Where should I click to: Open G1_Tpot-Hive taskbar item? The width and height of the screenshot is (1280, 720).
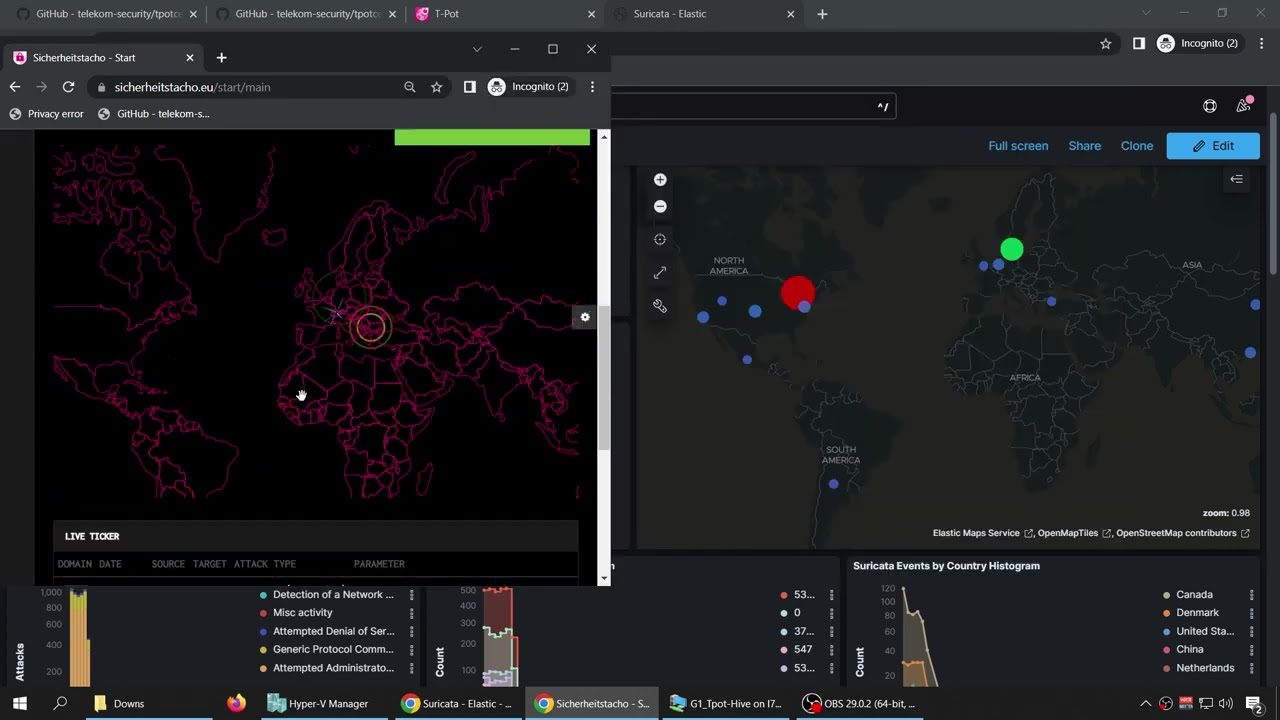[x=728, y=703]
